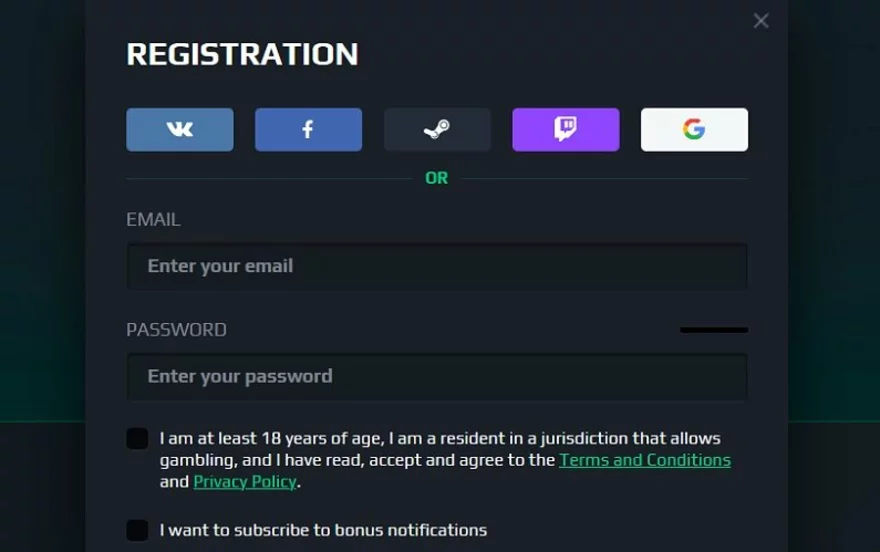Tick the 18 years of age checkbox
This screenshot has height=552, width=880.
(138, 439)
